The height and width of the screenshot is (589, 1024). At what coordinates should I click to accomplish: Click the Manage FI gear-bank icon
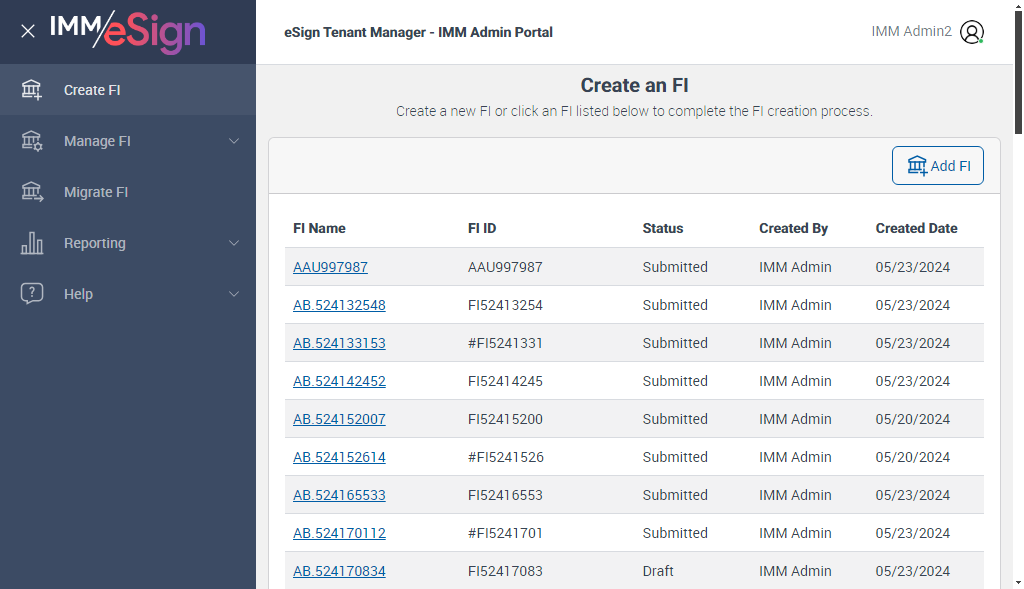coord(32,141)
